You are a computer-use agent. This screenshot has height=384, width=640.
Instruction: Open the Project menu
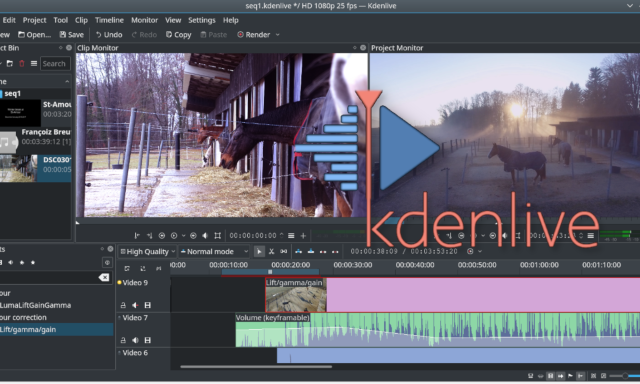34,20
